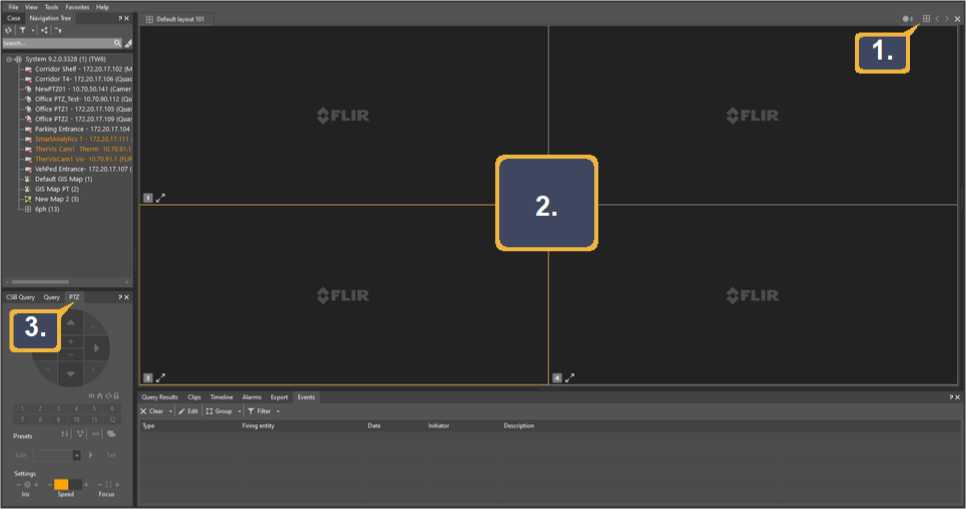Switch to the Timeline tab
The height and width of the screenshot is (509, 966).
click(221, 397)
